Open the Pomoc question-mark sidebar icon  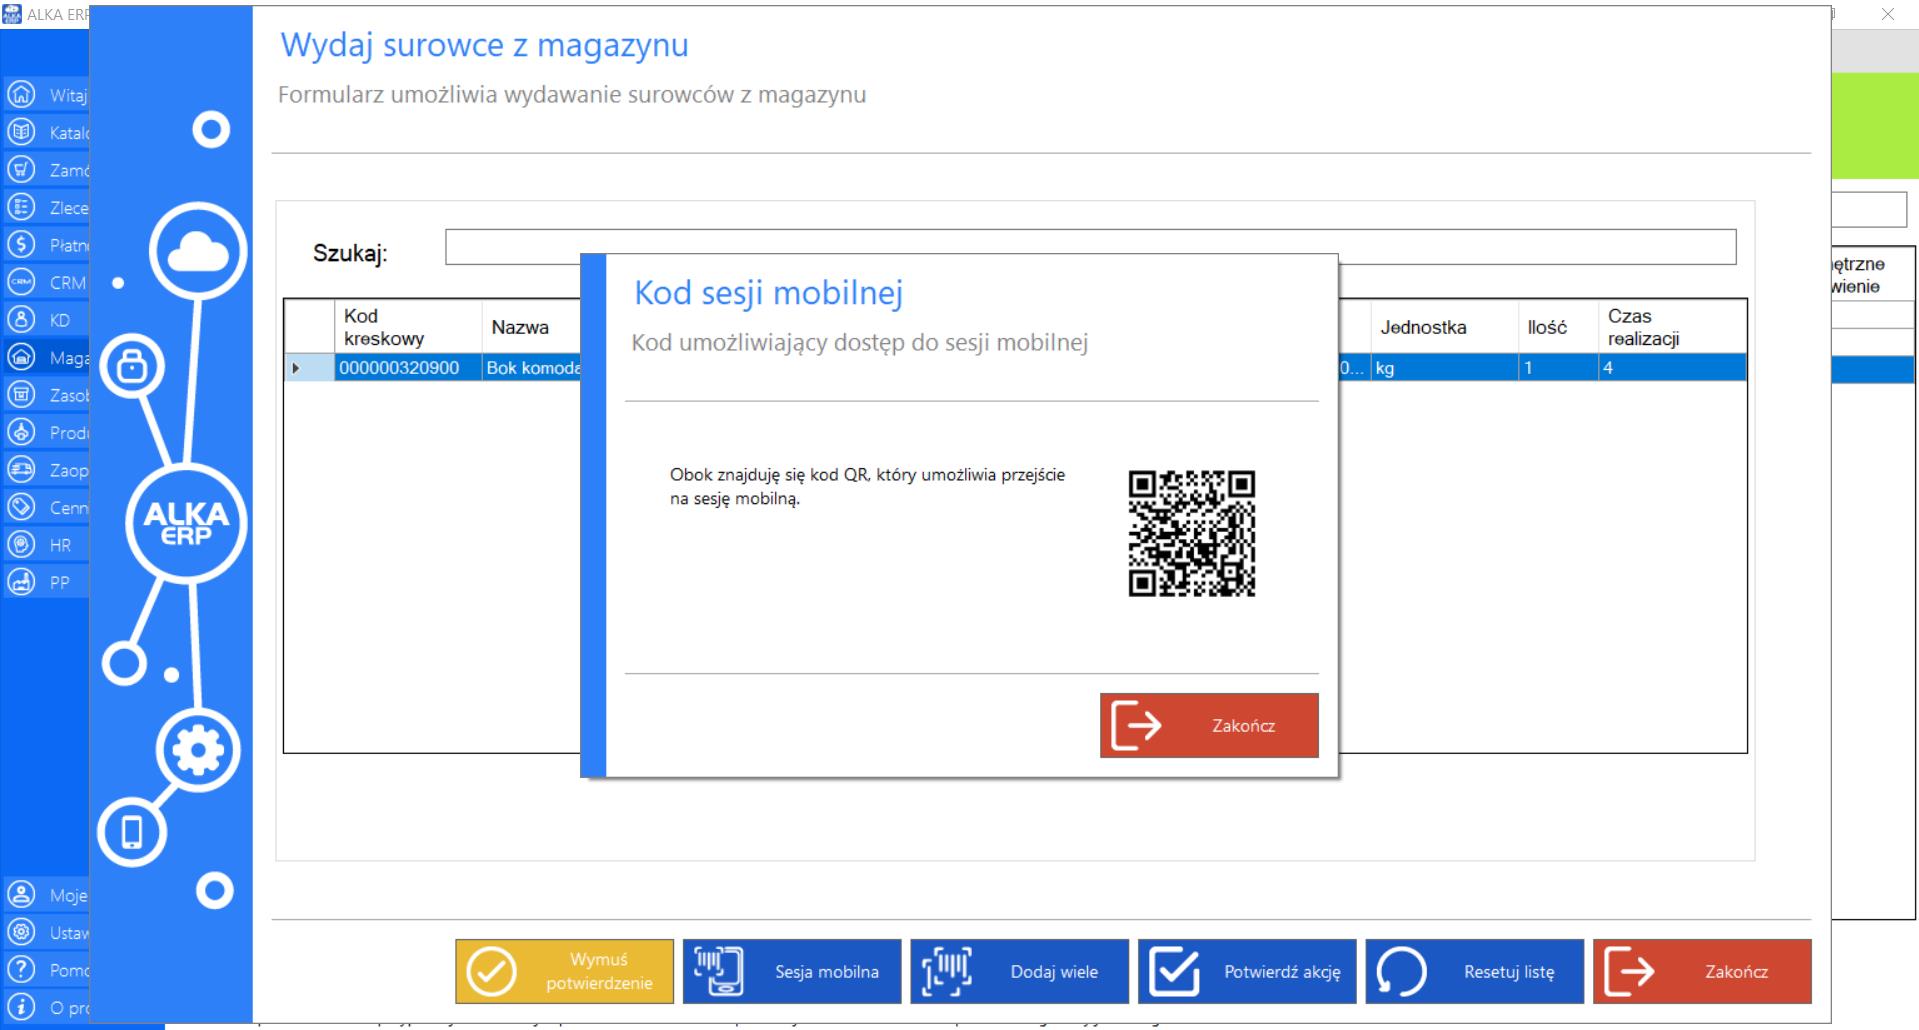(21, 969)
